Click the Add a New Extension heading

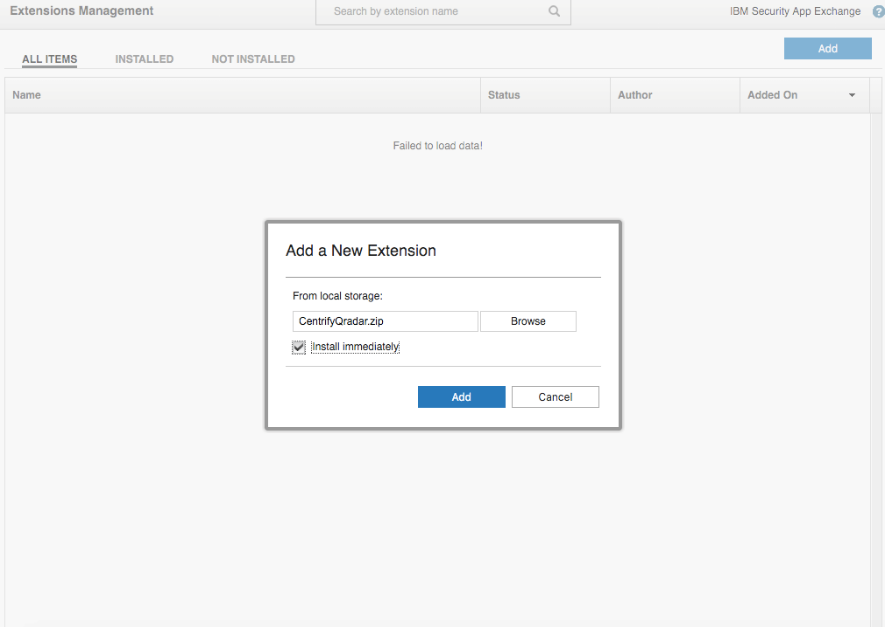point(361,251)
